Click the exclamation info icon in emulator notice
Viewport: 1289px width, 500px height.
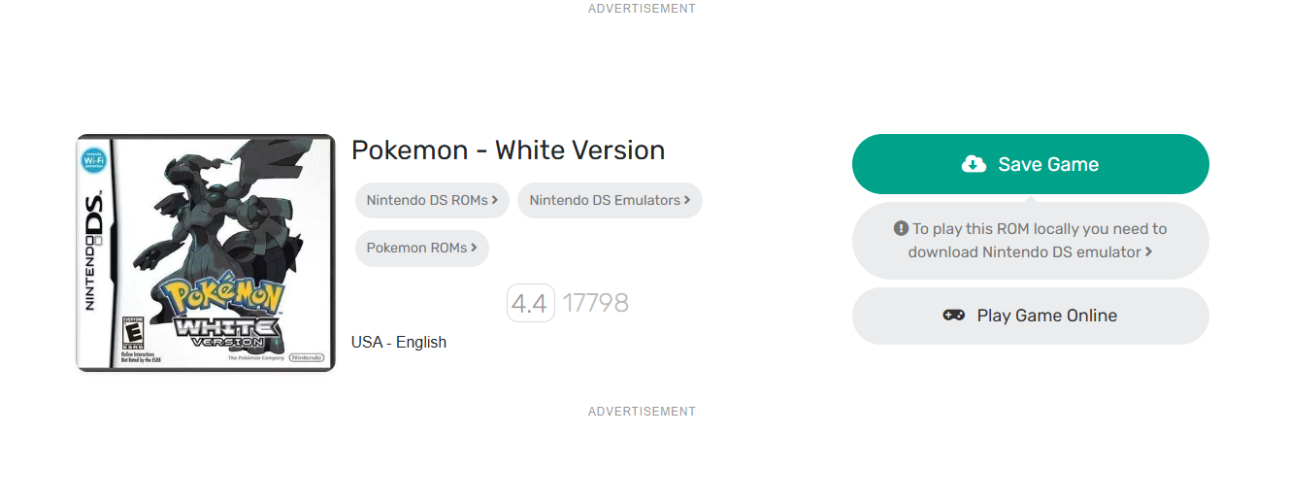point(901,228)
